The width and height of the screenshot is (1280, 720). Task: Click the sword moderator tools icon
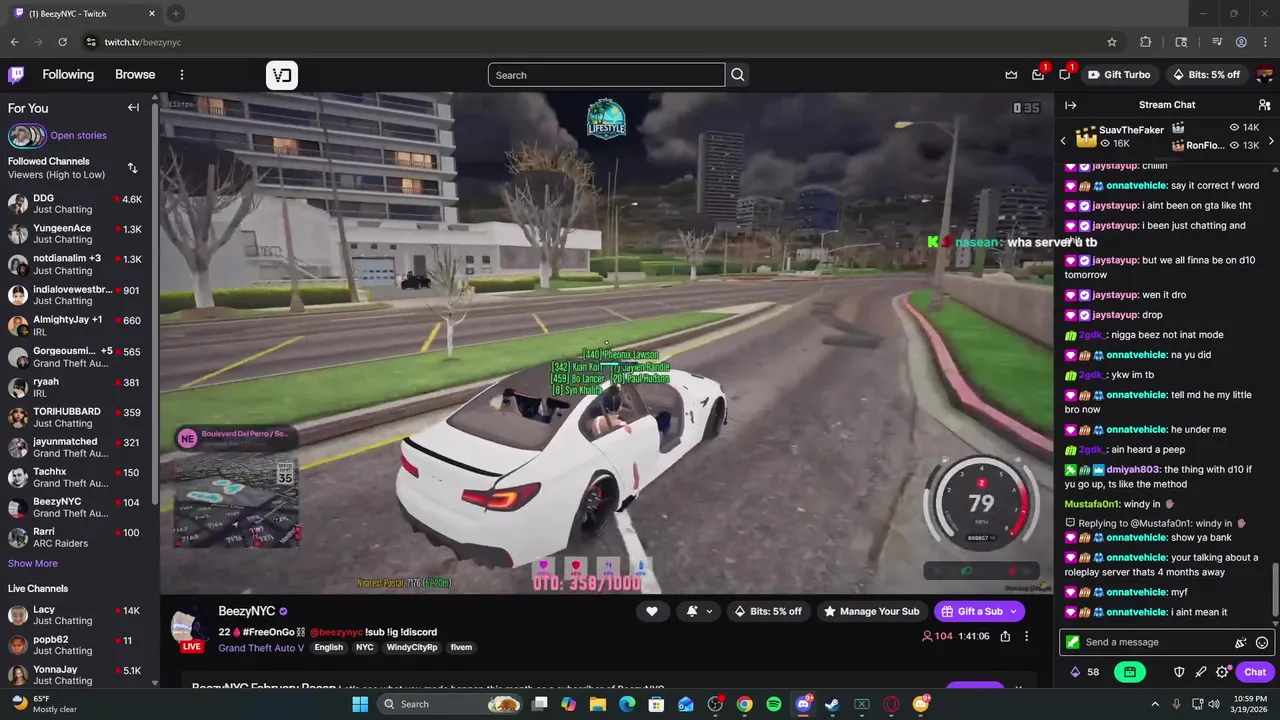[1200, 672]
